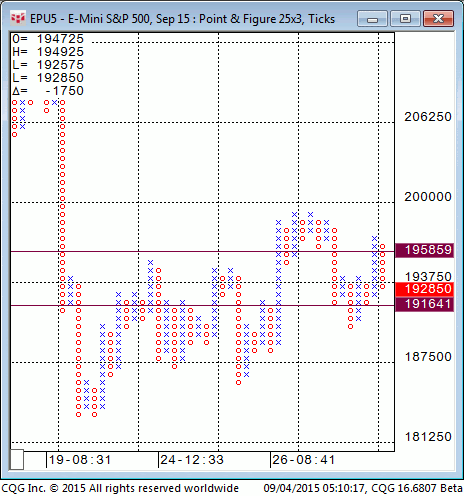Image resolution: width=464 pixels, height=496 pixels.
Task: Click the 195859 purple level marker
Action: (424, 250)
